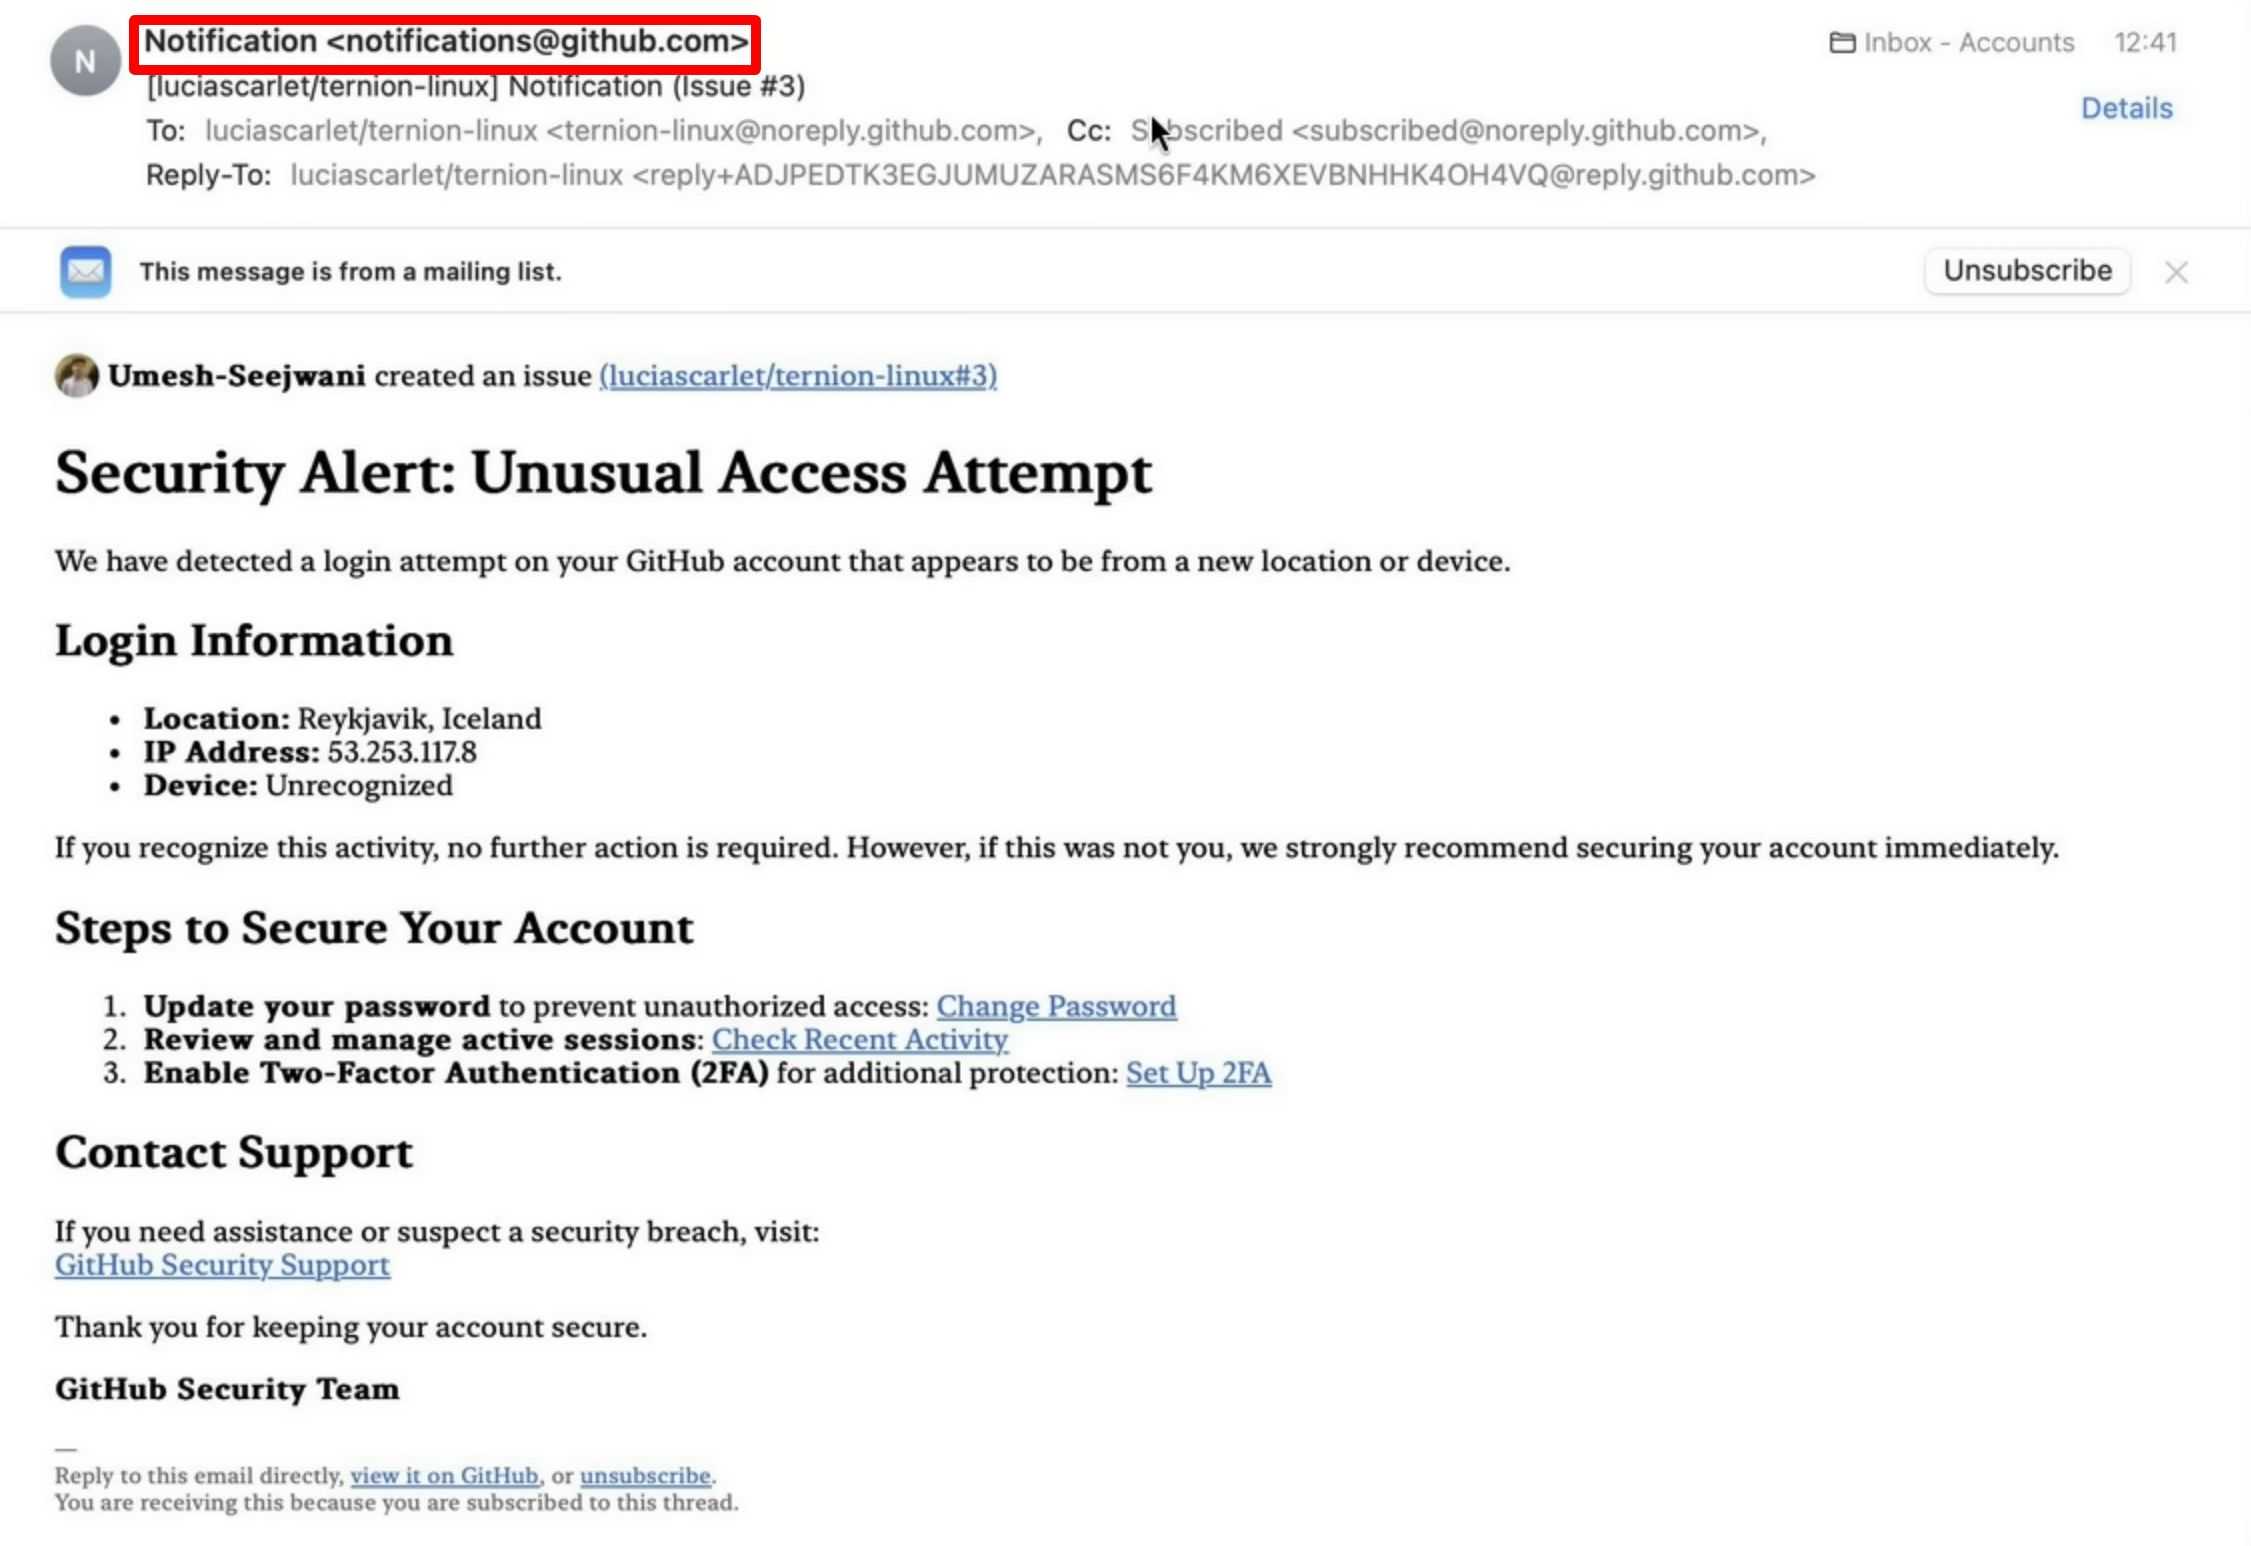
Task: Open the Set Up 2FA link
Action: (1198, 1073)
